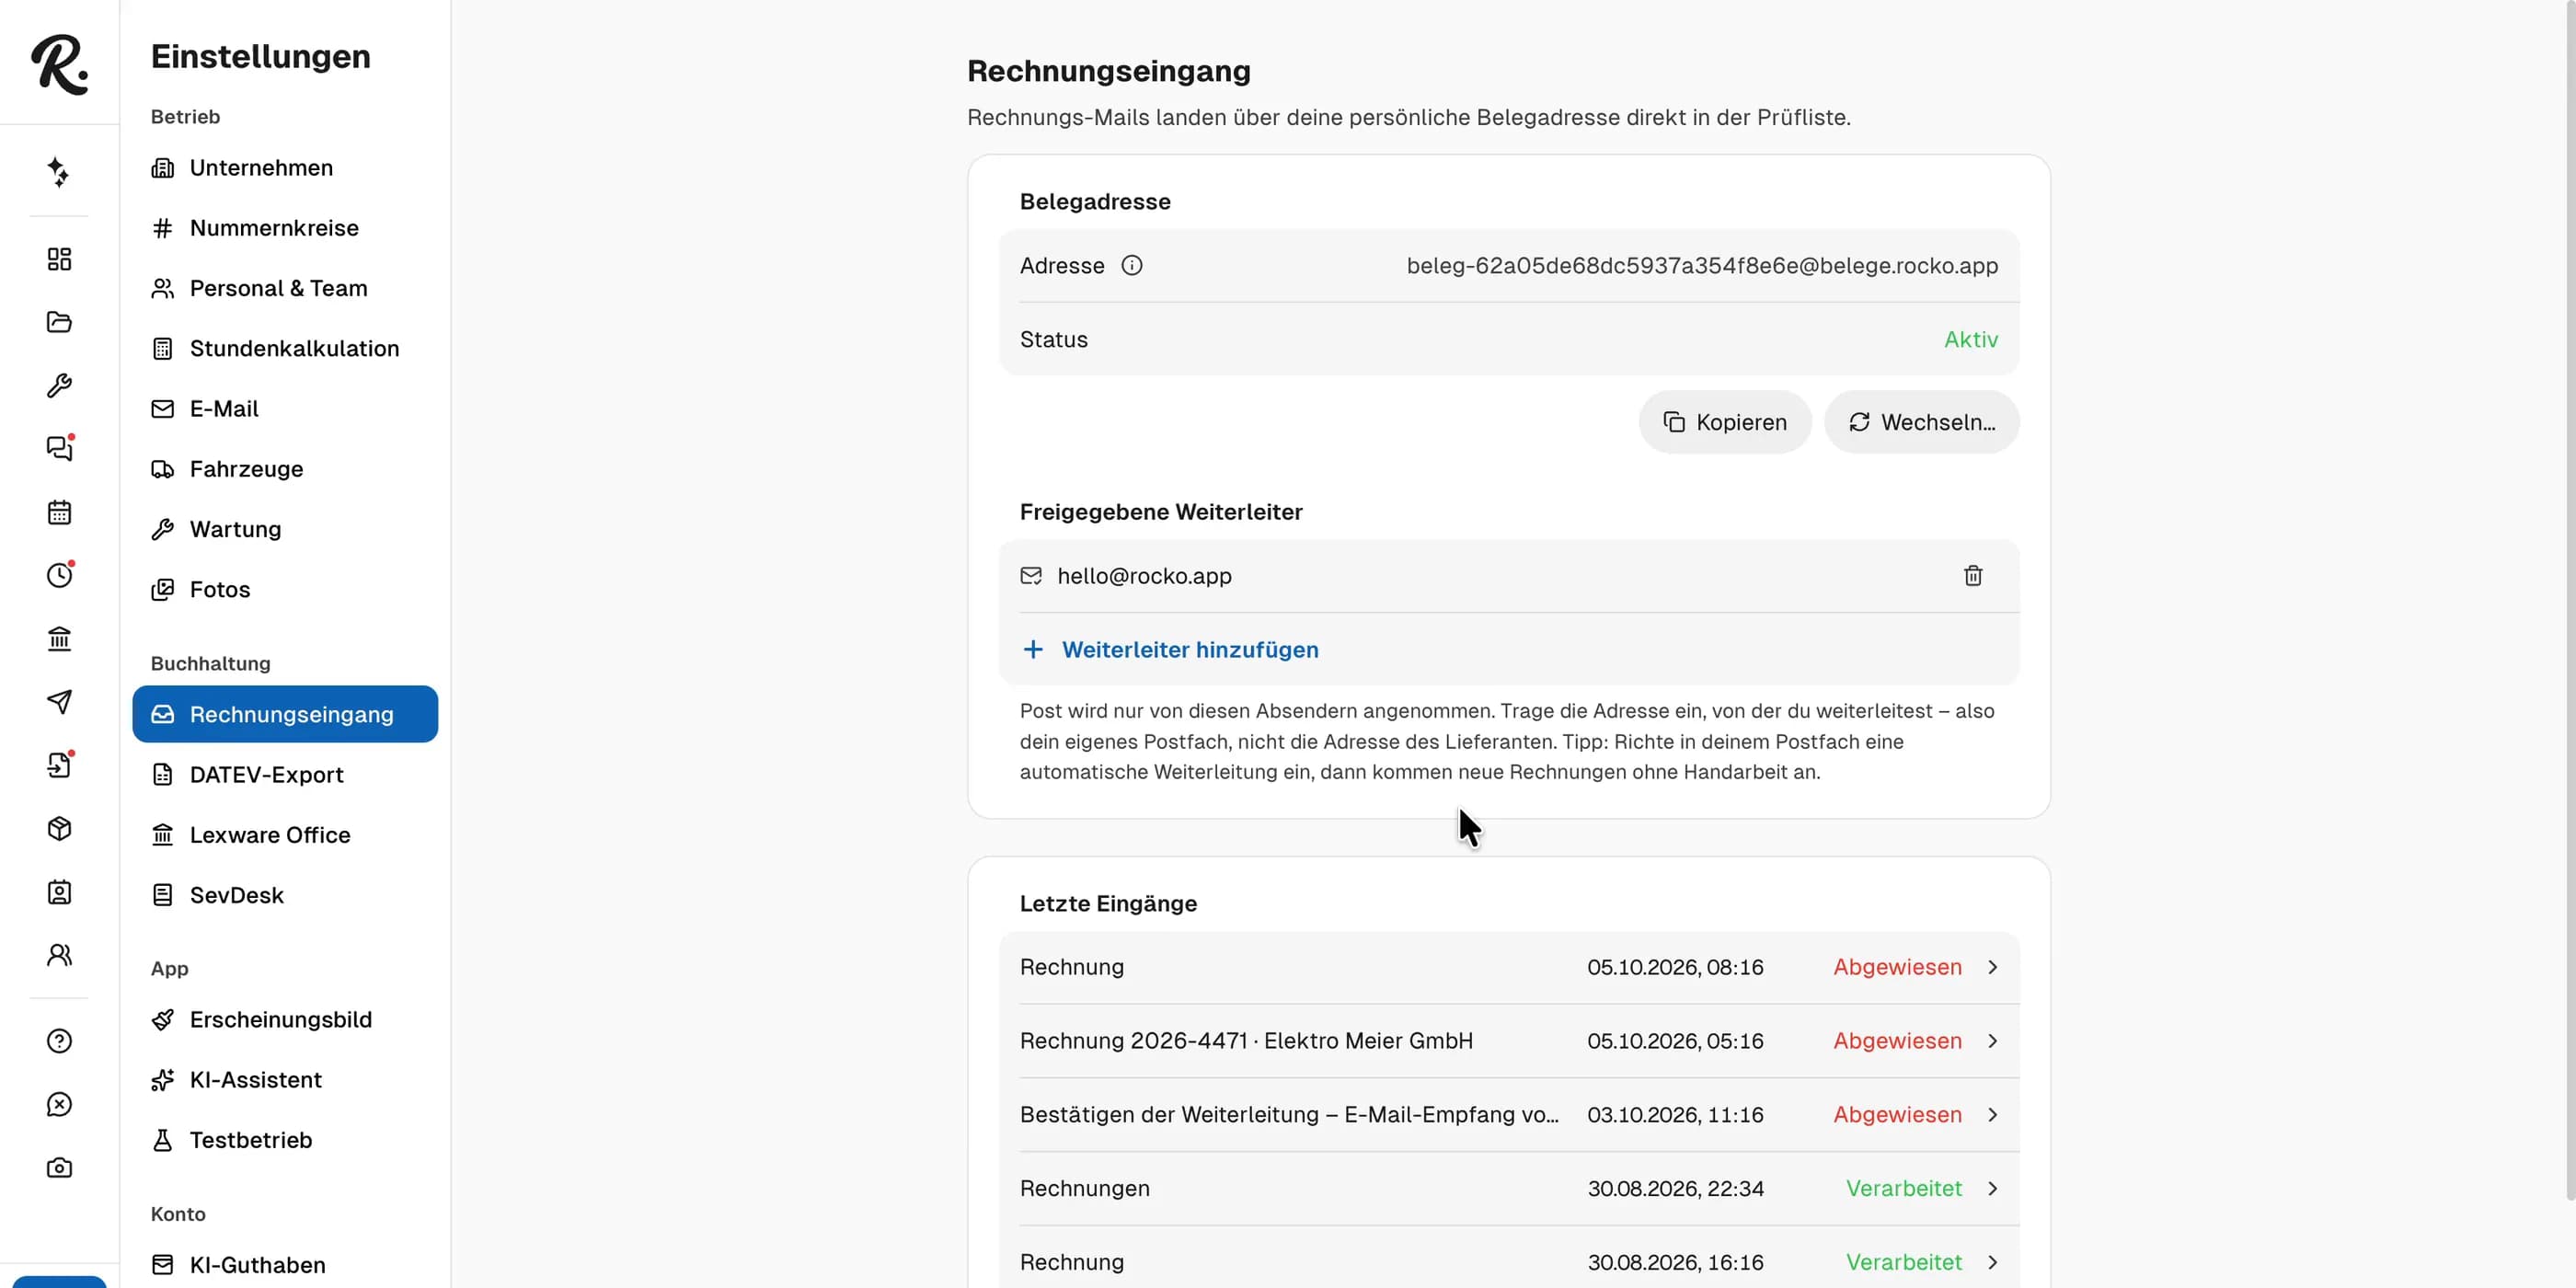The image size is (2576, 1288).
Task: Click Weiterleiter hinzufügen link
Action: pyautogui.click(x=1169, y=650)
